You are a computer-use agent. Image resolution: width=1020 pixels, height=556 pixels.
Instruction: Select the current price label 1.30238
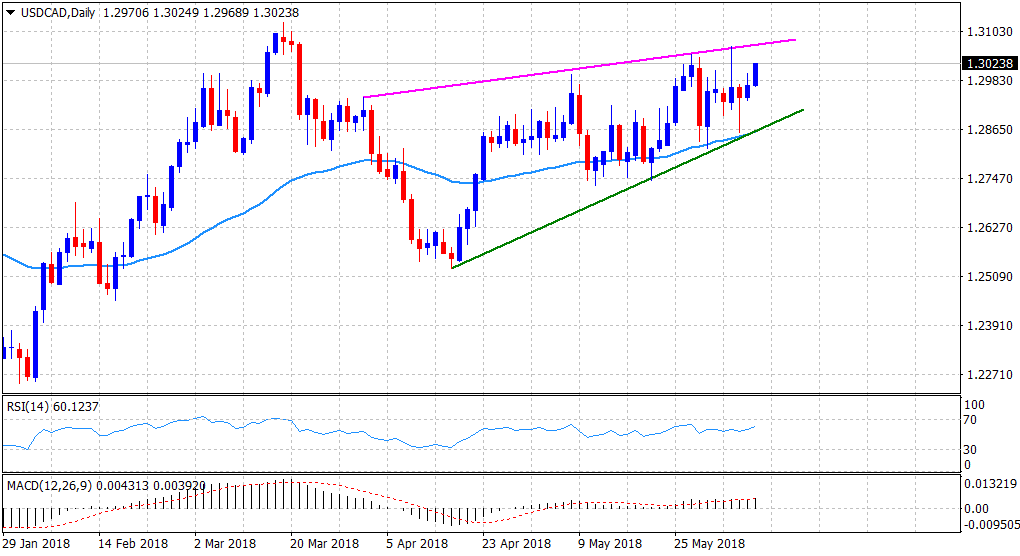[989, 64]
